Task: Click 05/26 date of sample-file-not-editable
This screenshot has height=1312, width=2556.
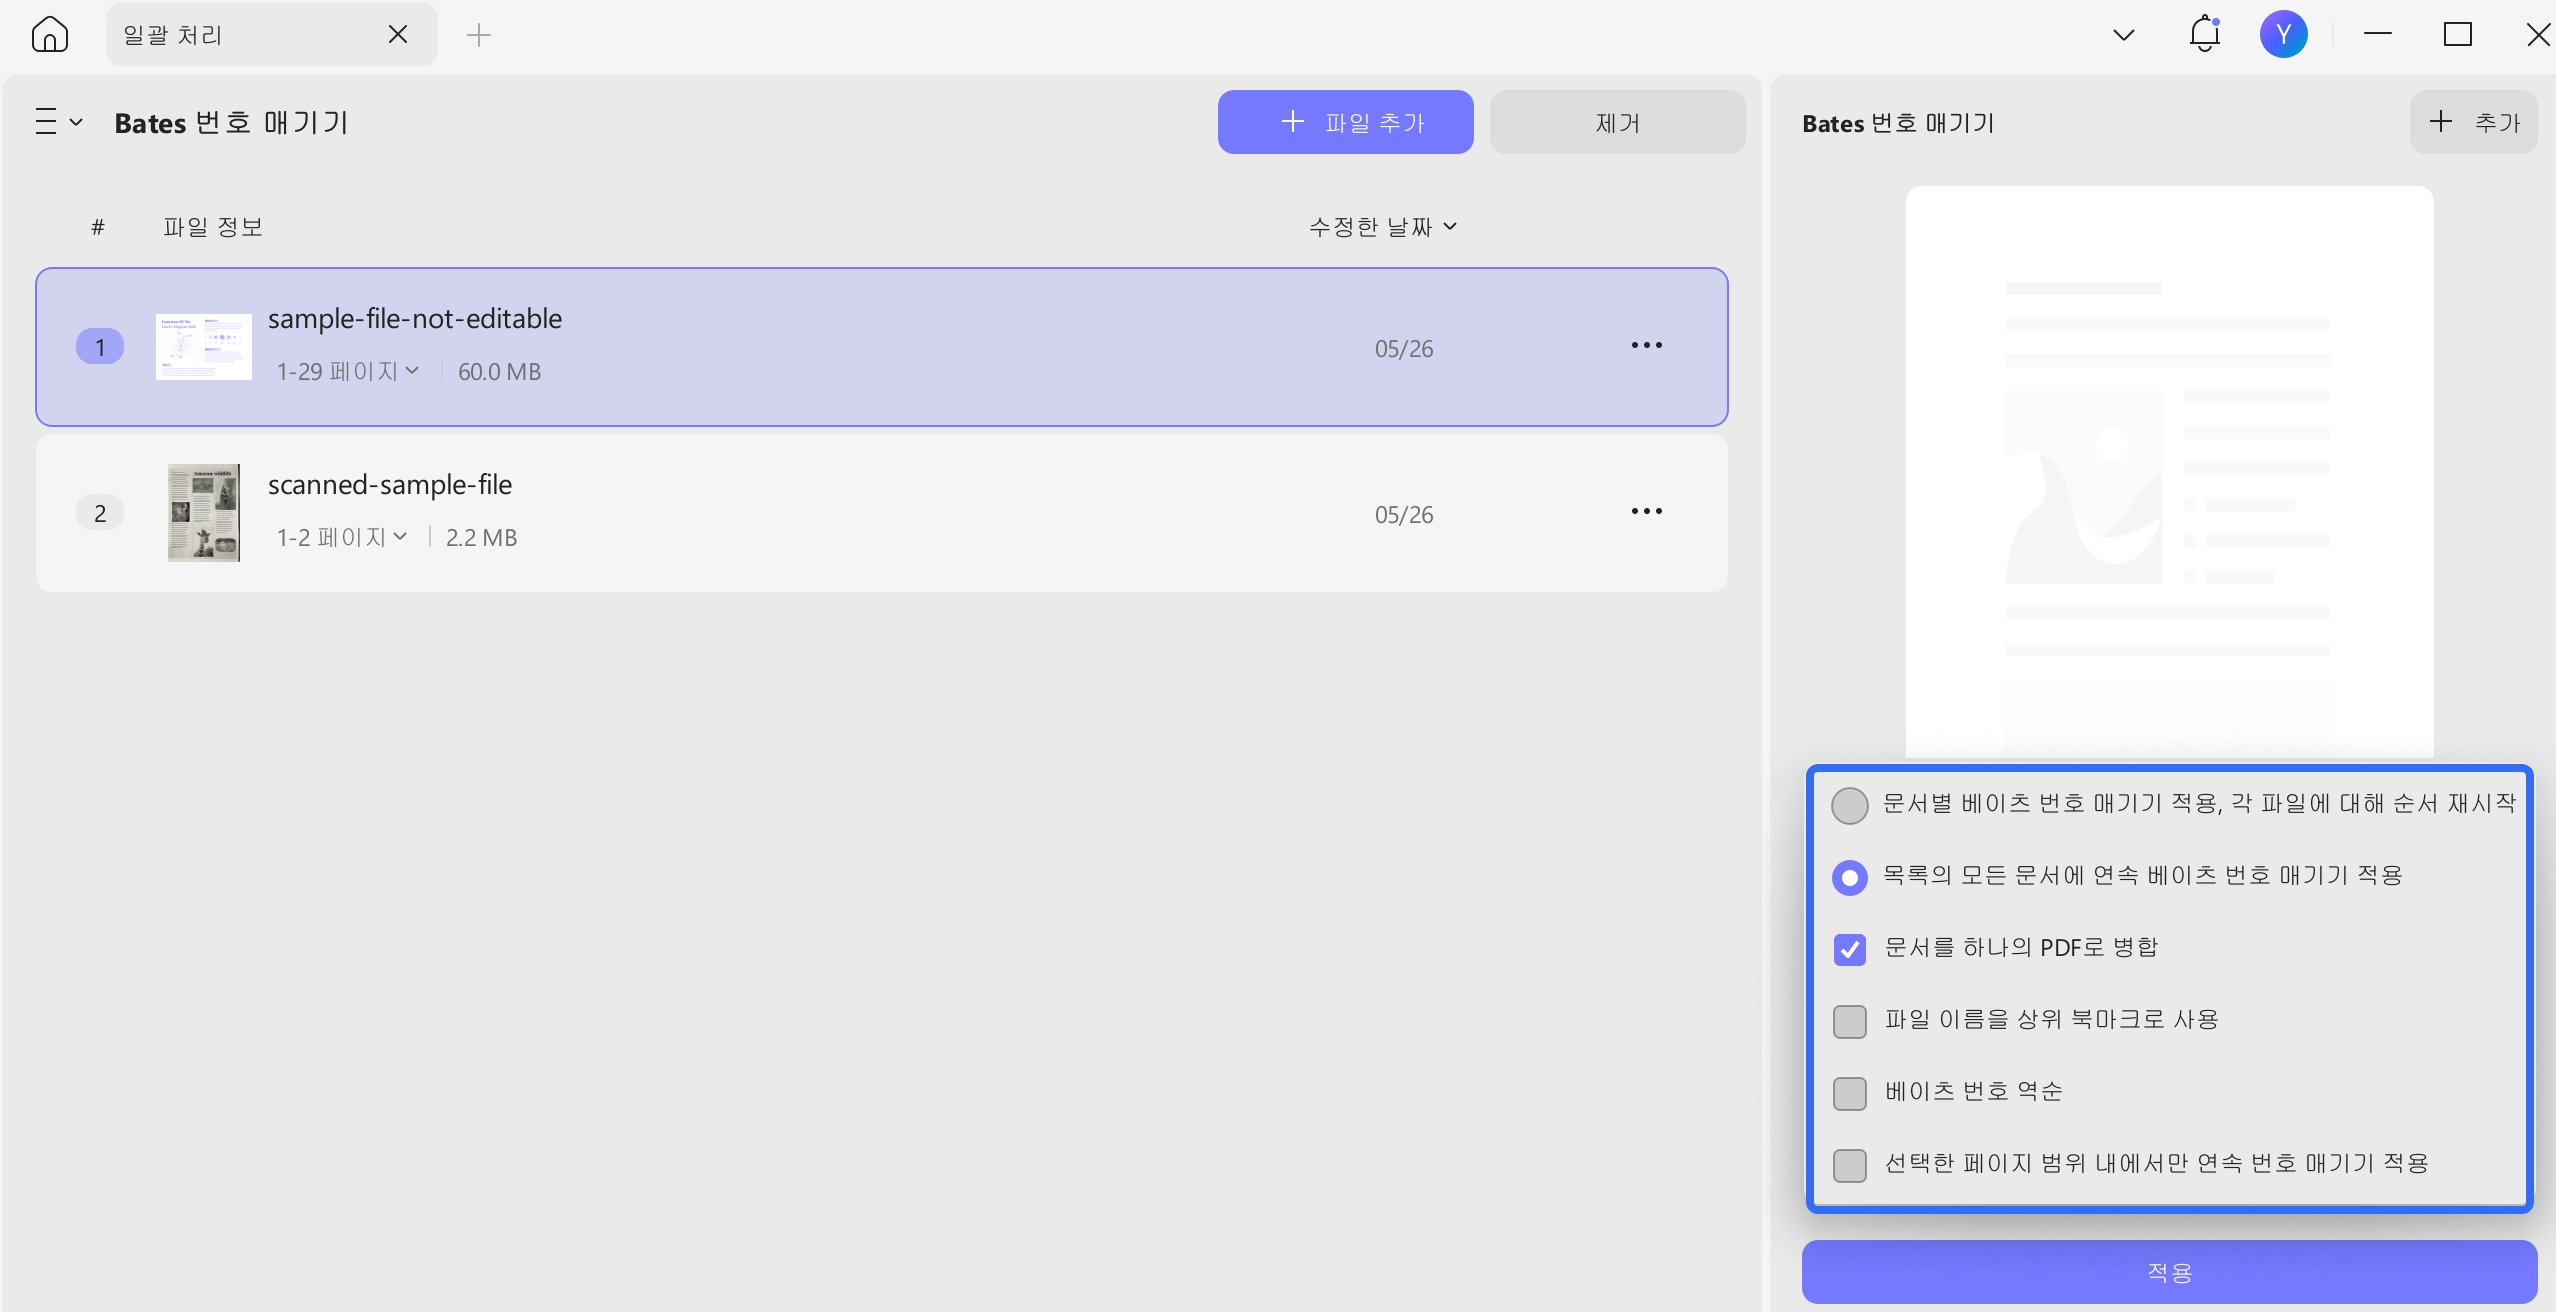Action: (1403, 349)
